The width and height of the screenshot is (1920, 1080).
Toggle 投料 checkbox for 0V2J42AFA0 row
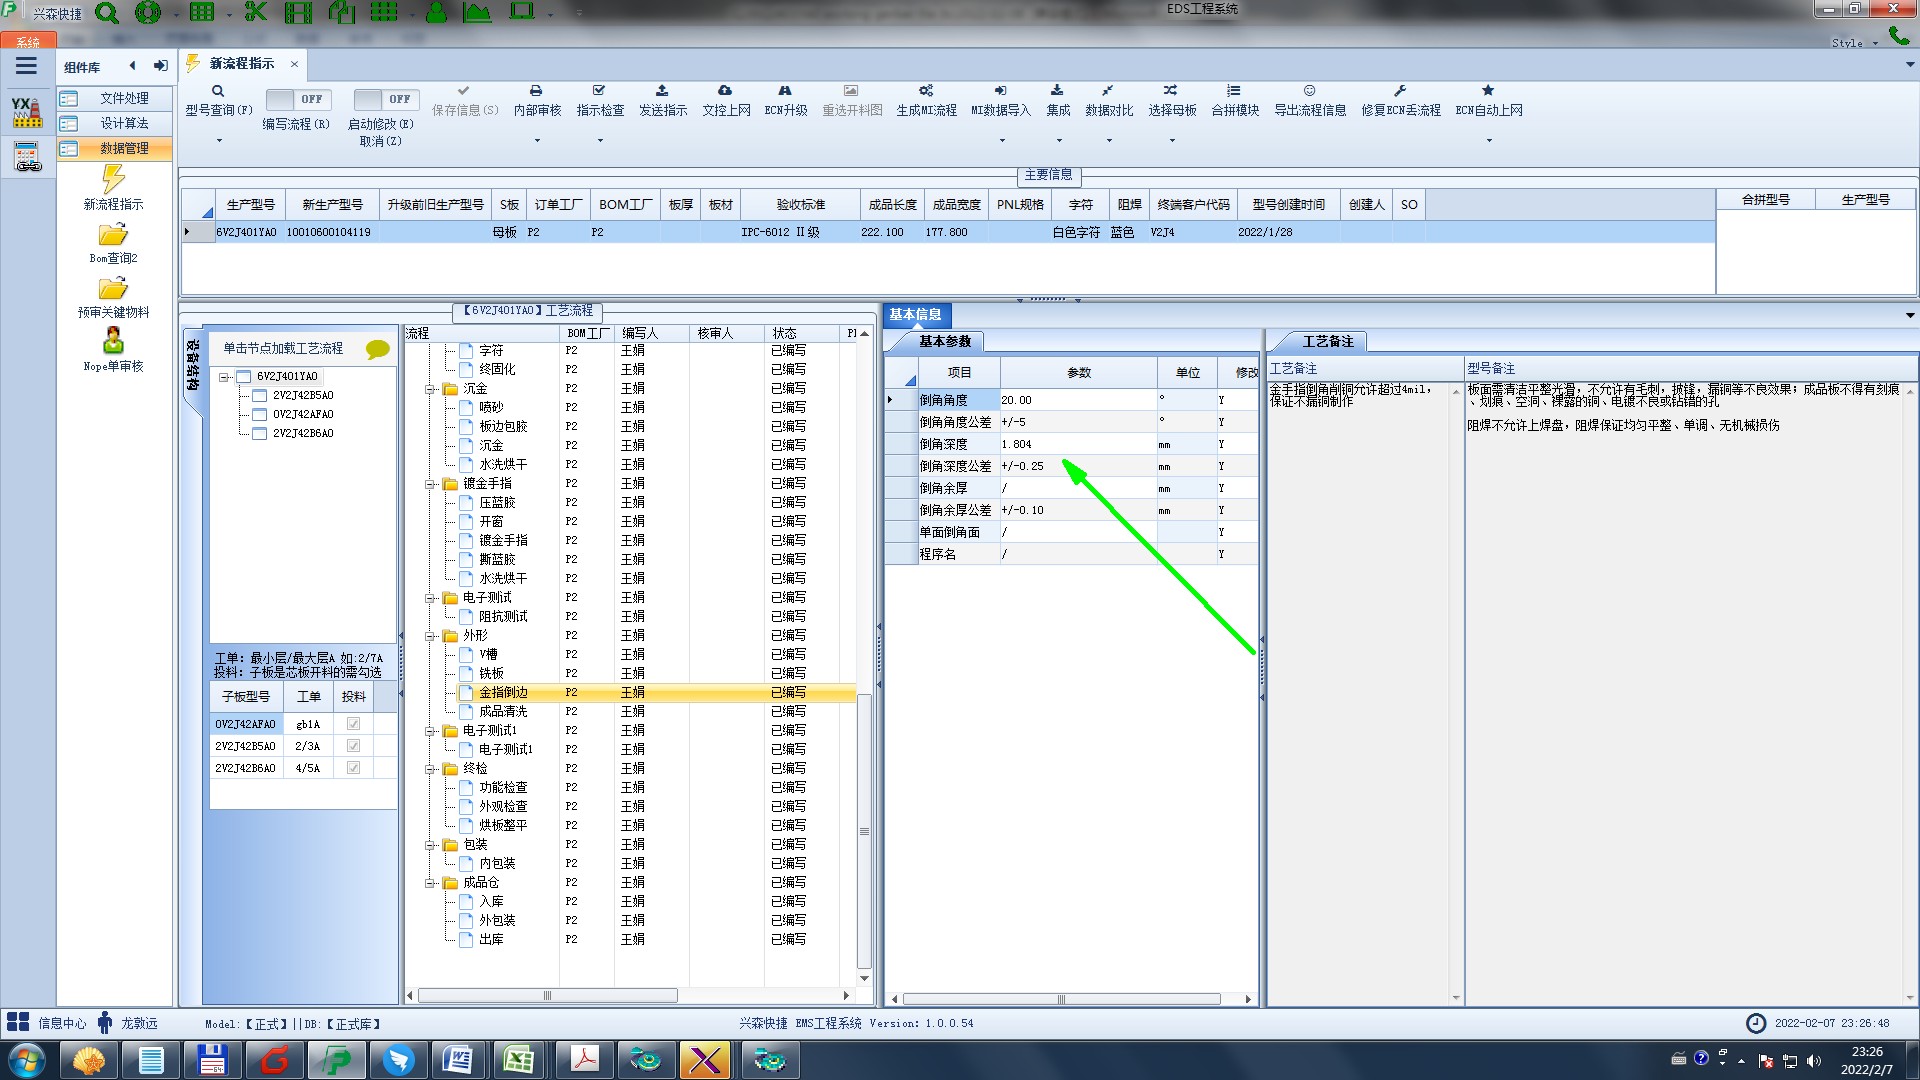(353, 724)
